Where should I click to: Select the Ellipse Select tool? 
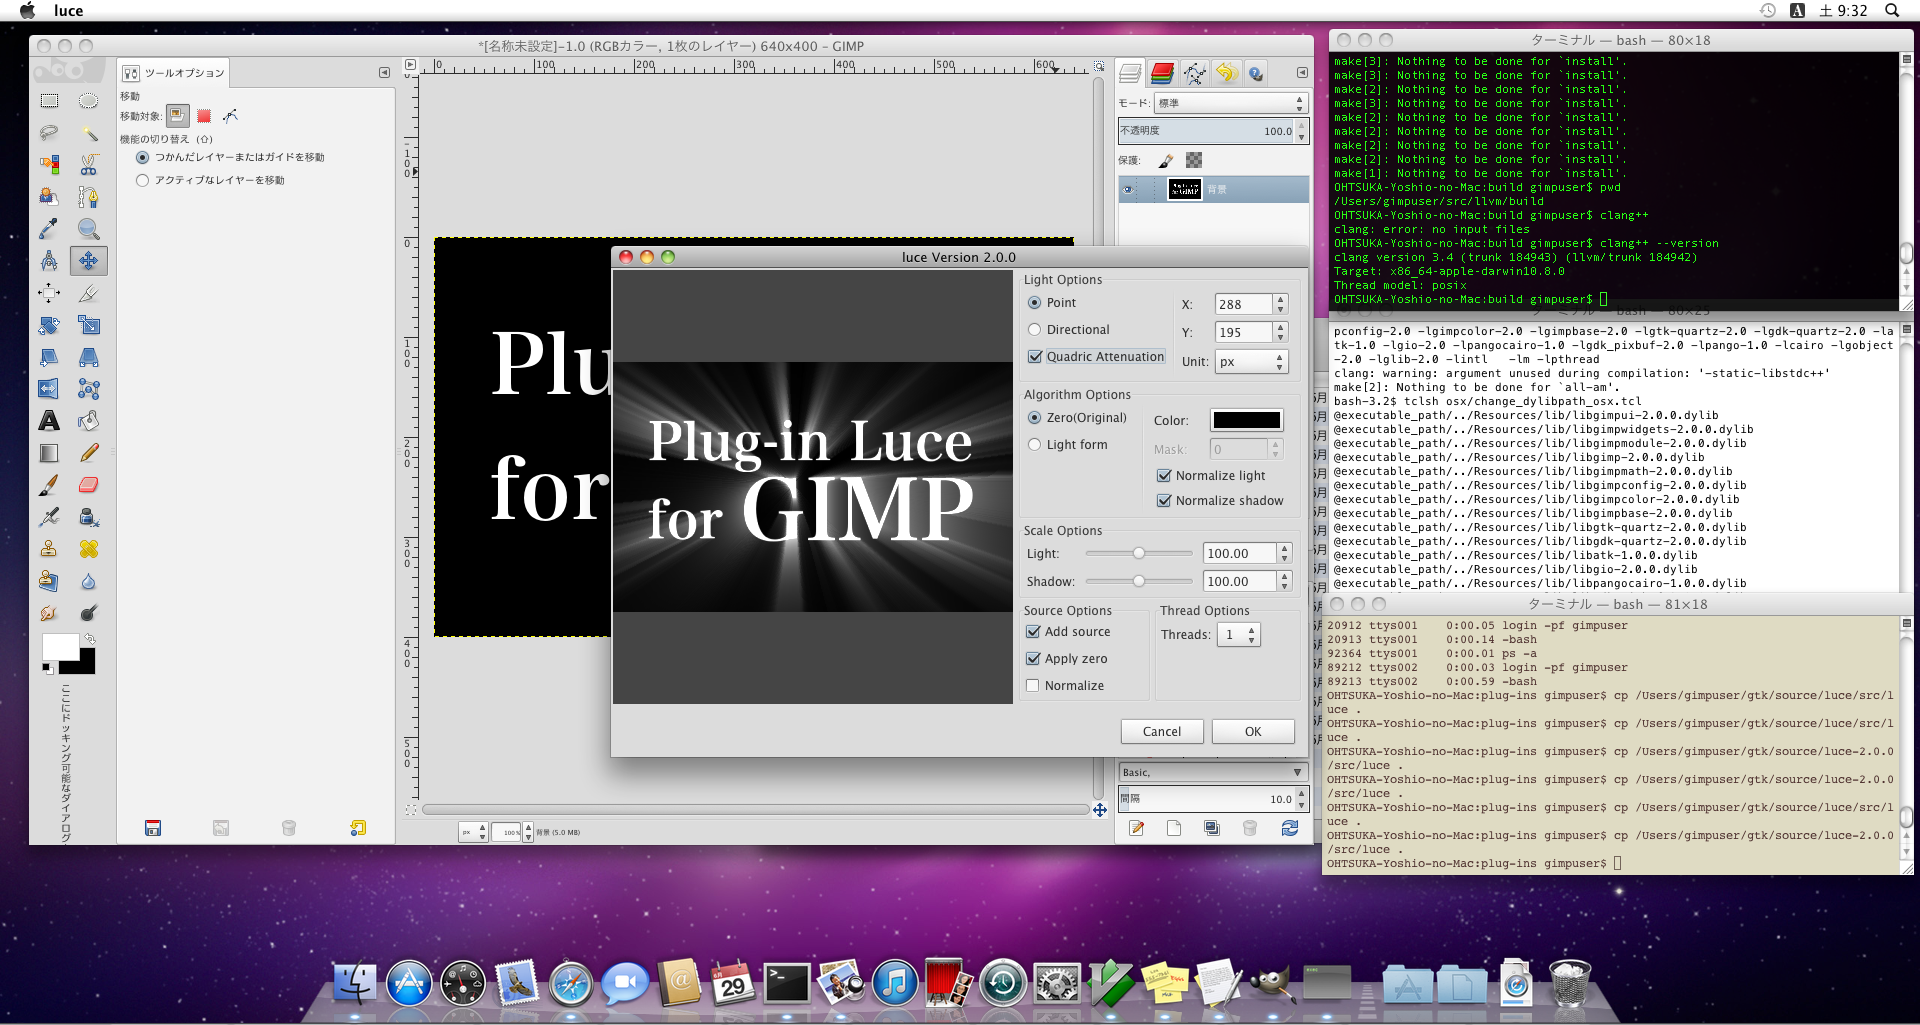coord(88,101)
